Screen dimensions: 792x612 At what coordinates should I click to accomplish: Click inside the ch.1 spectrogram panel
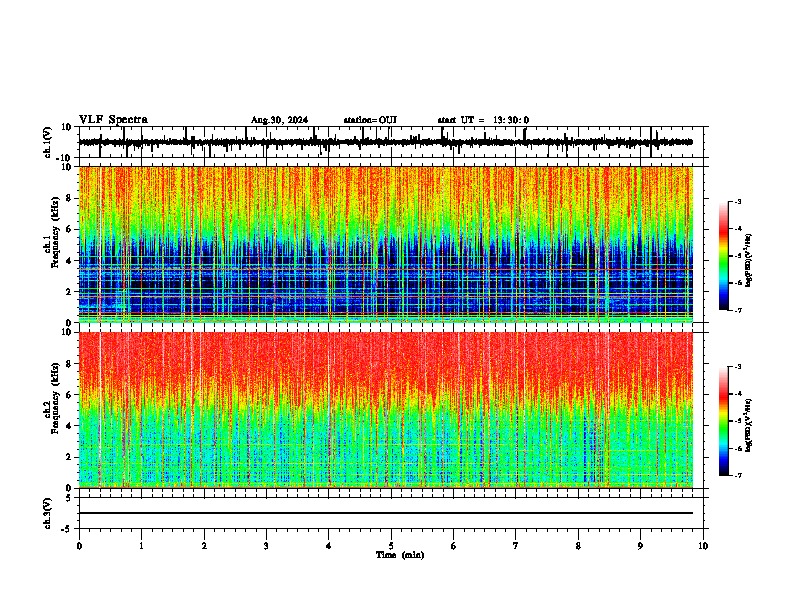tap(386, 244)
